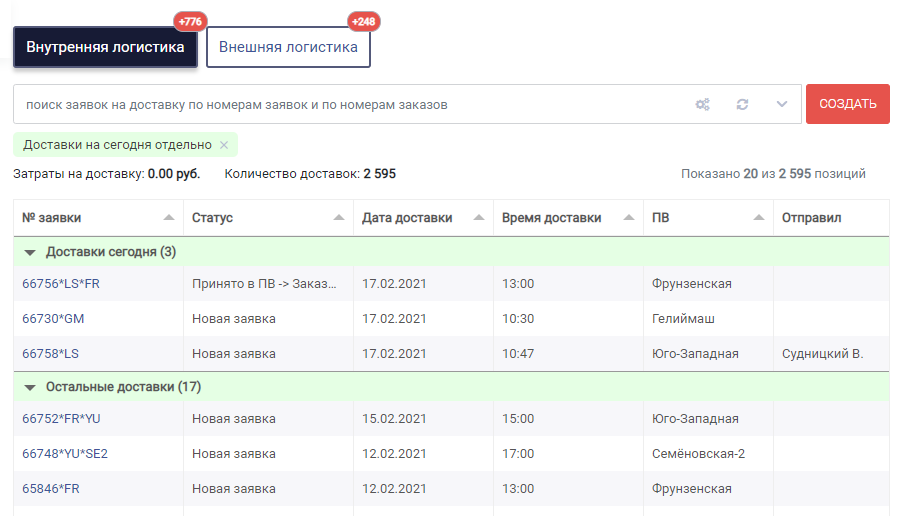This screenshot has height=516, width=902.
Task: Click the refresh icon in search bar
Action: click(x=742, y=104)
